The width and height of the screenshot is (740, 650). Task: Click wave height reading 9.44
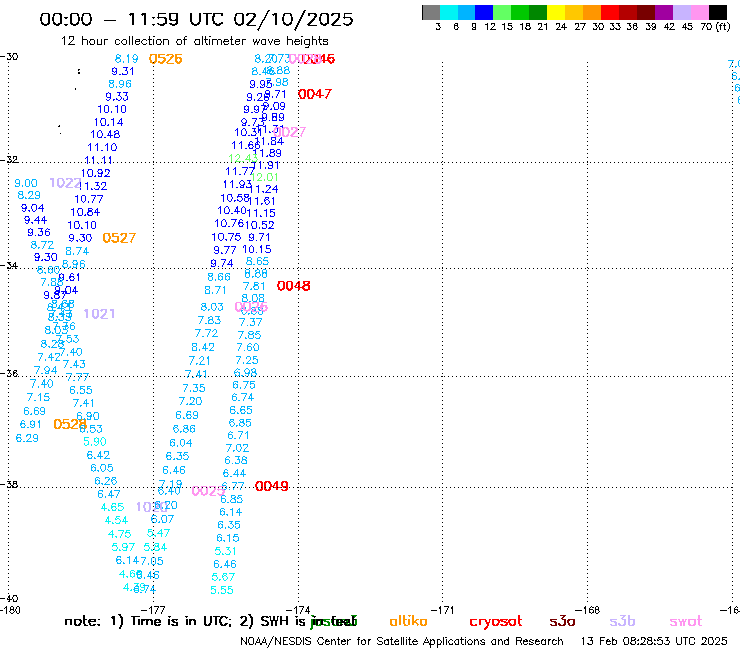[35, 220]
